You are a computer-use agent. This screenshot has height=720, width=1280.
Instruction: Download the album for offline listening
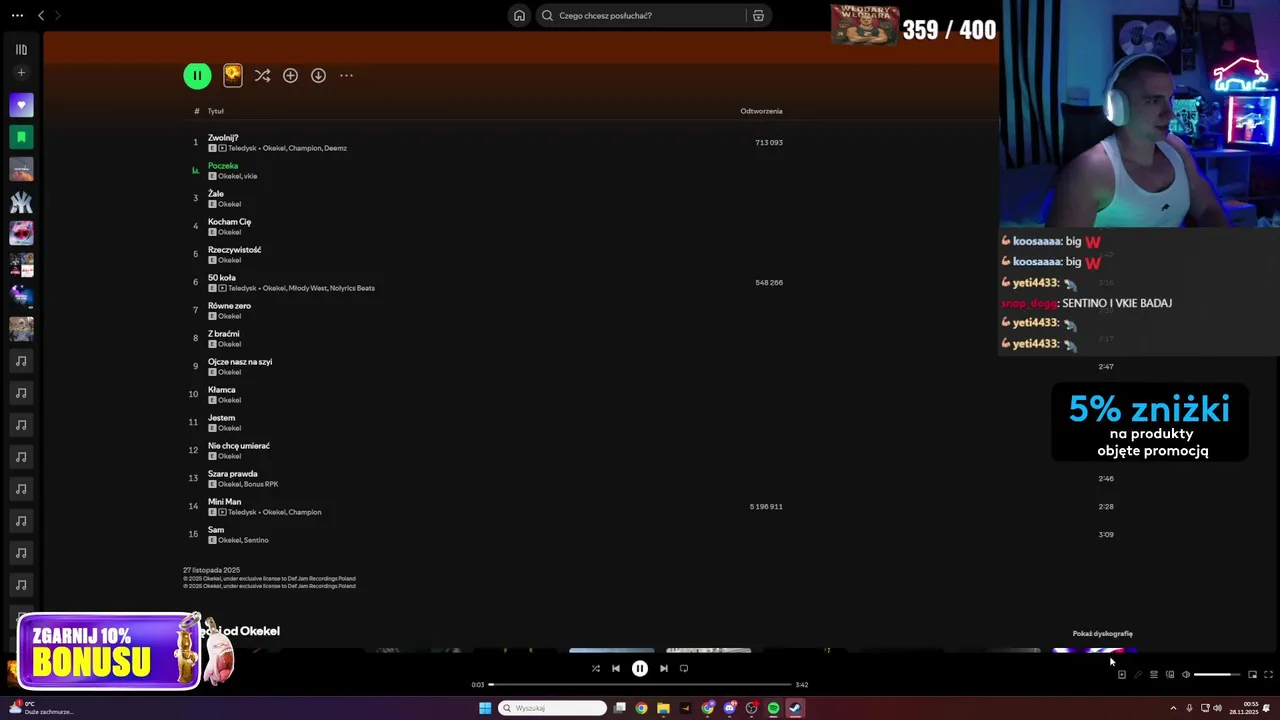pyautogui.click(x=318, y=75)
